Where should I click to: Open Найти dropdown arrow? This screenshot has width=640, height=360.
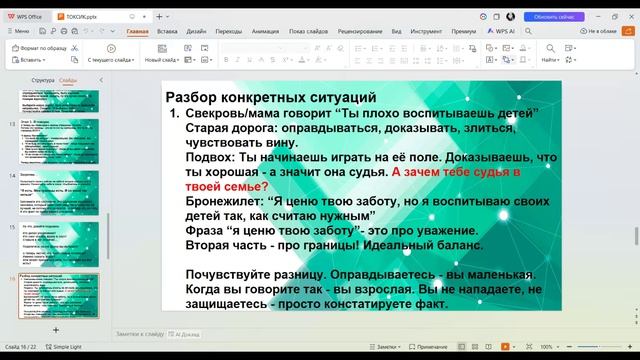pos(558,60)
